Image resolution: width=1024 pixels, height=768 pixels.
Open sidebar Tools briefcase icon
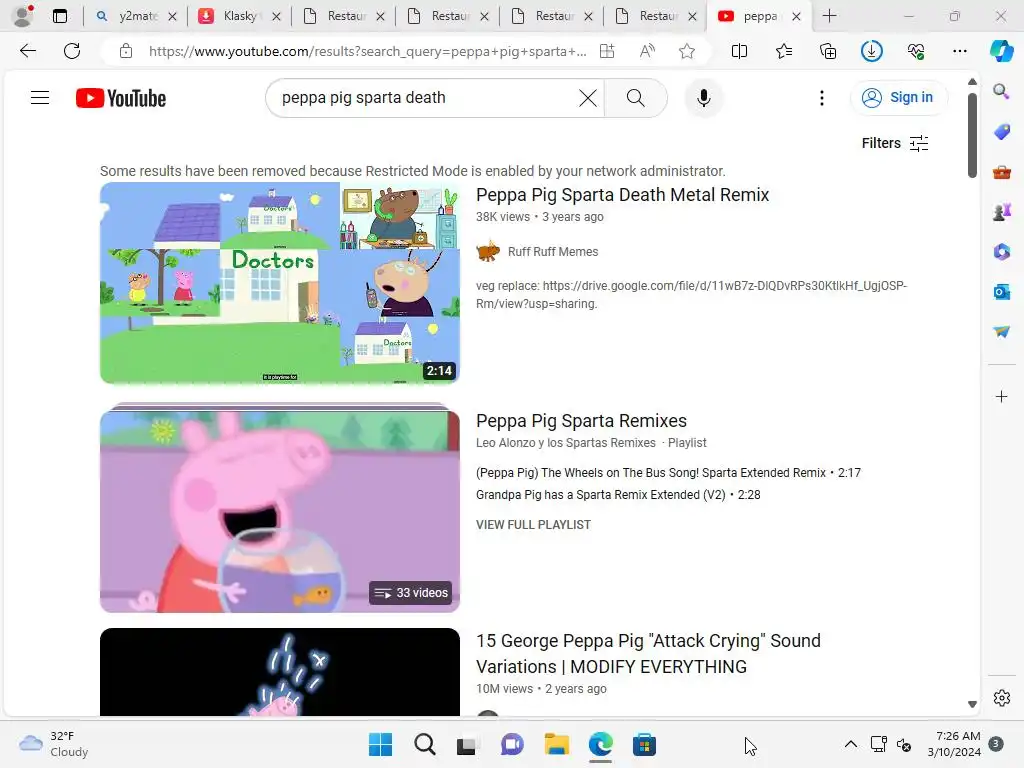(x=1001, y=172)
